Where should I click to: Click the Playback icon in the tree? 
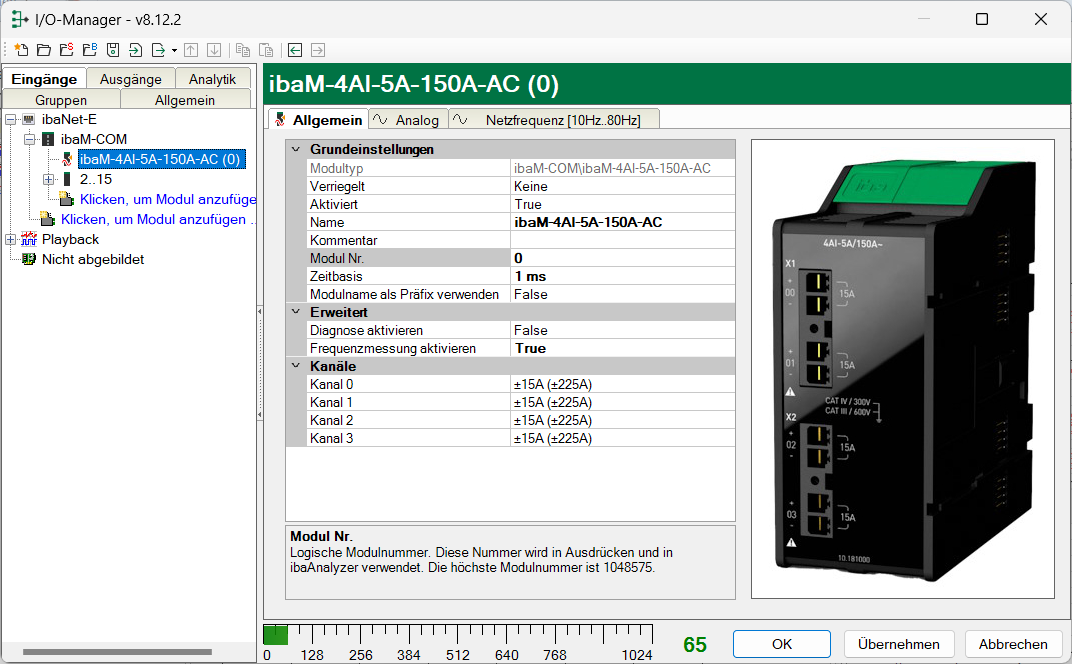(x=28, y=239)
